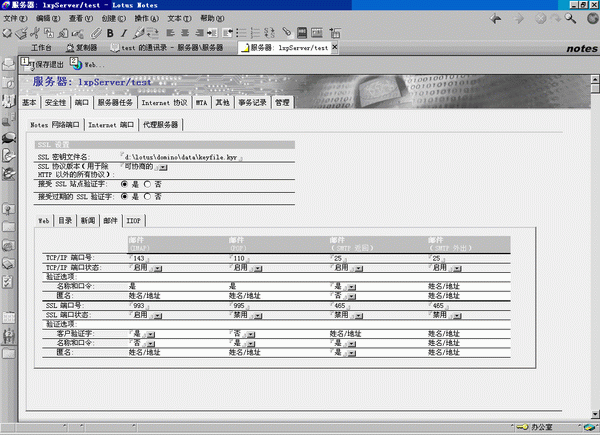This screenshot has width=600, height=435.
Task: Click the 办公室 location in status bar
Action: click(x=541, y=427)
